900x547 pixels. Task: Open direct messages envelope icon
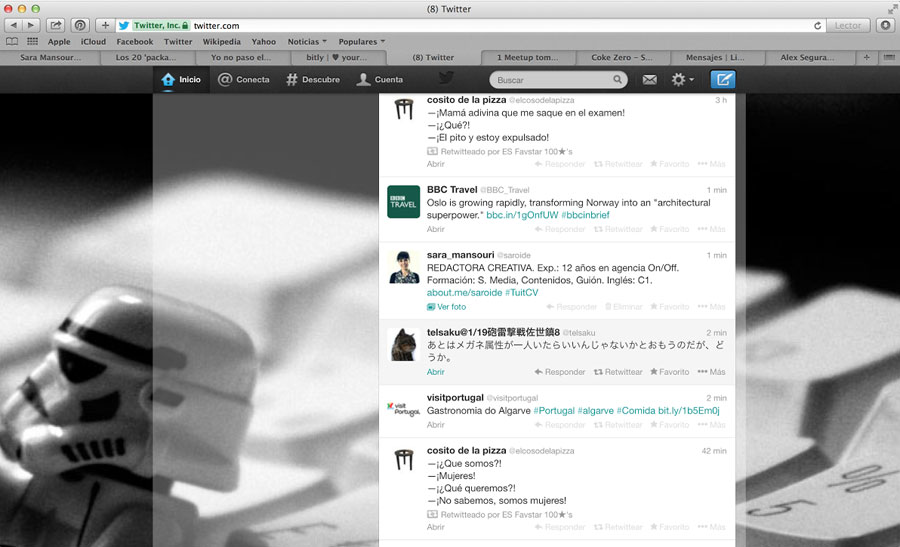(x=650, y=80)
